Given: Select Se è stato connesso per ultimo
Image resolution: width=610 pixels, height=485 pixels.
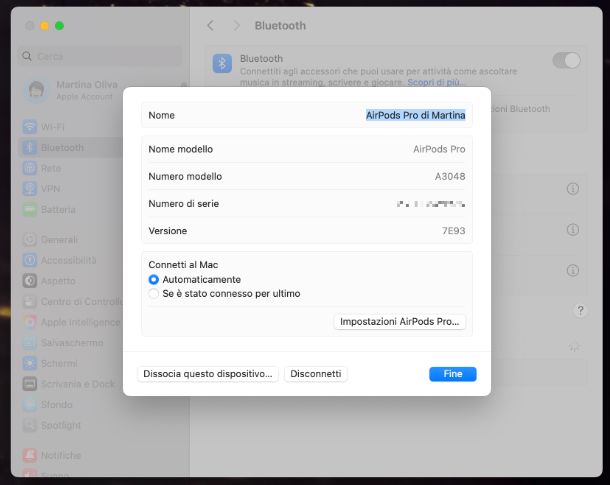Looking at the screenshot, I should click(154, 293).
